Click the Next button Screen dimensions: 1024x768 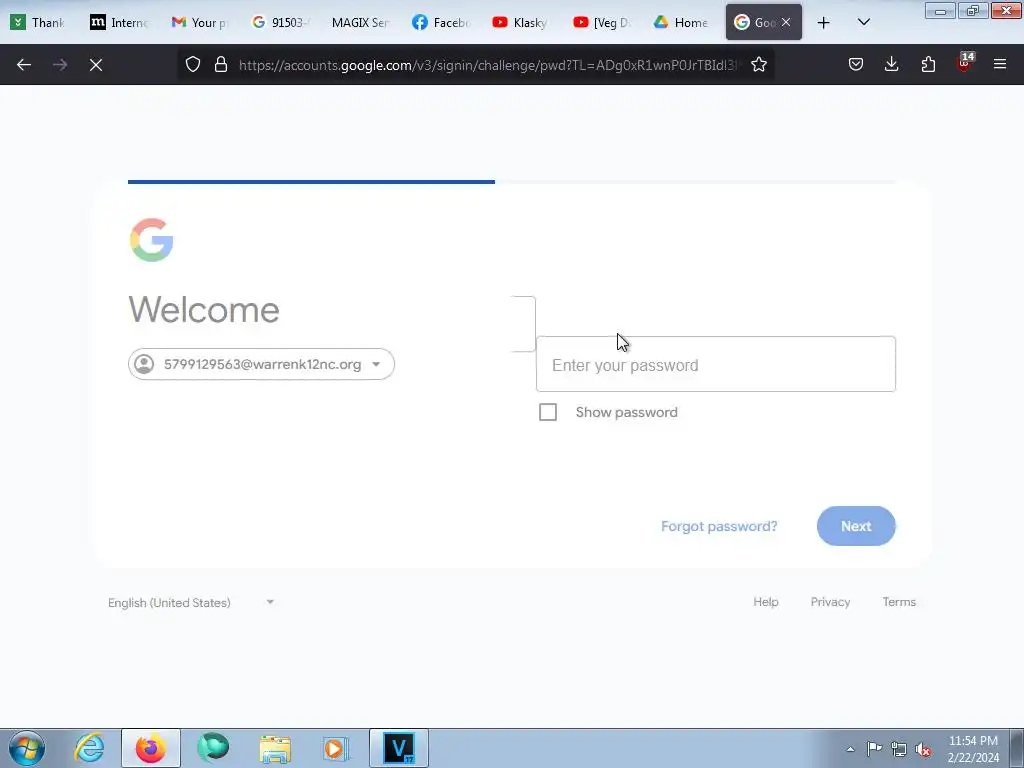(856, 526)
